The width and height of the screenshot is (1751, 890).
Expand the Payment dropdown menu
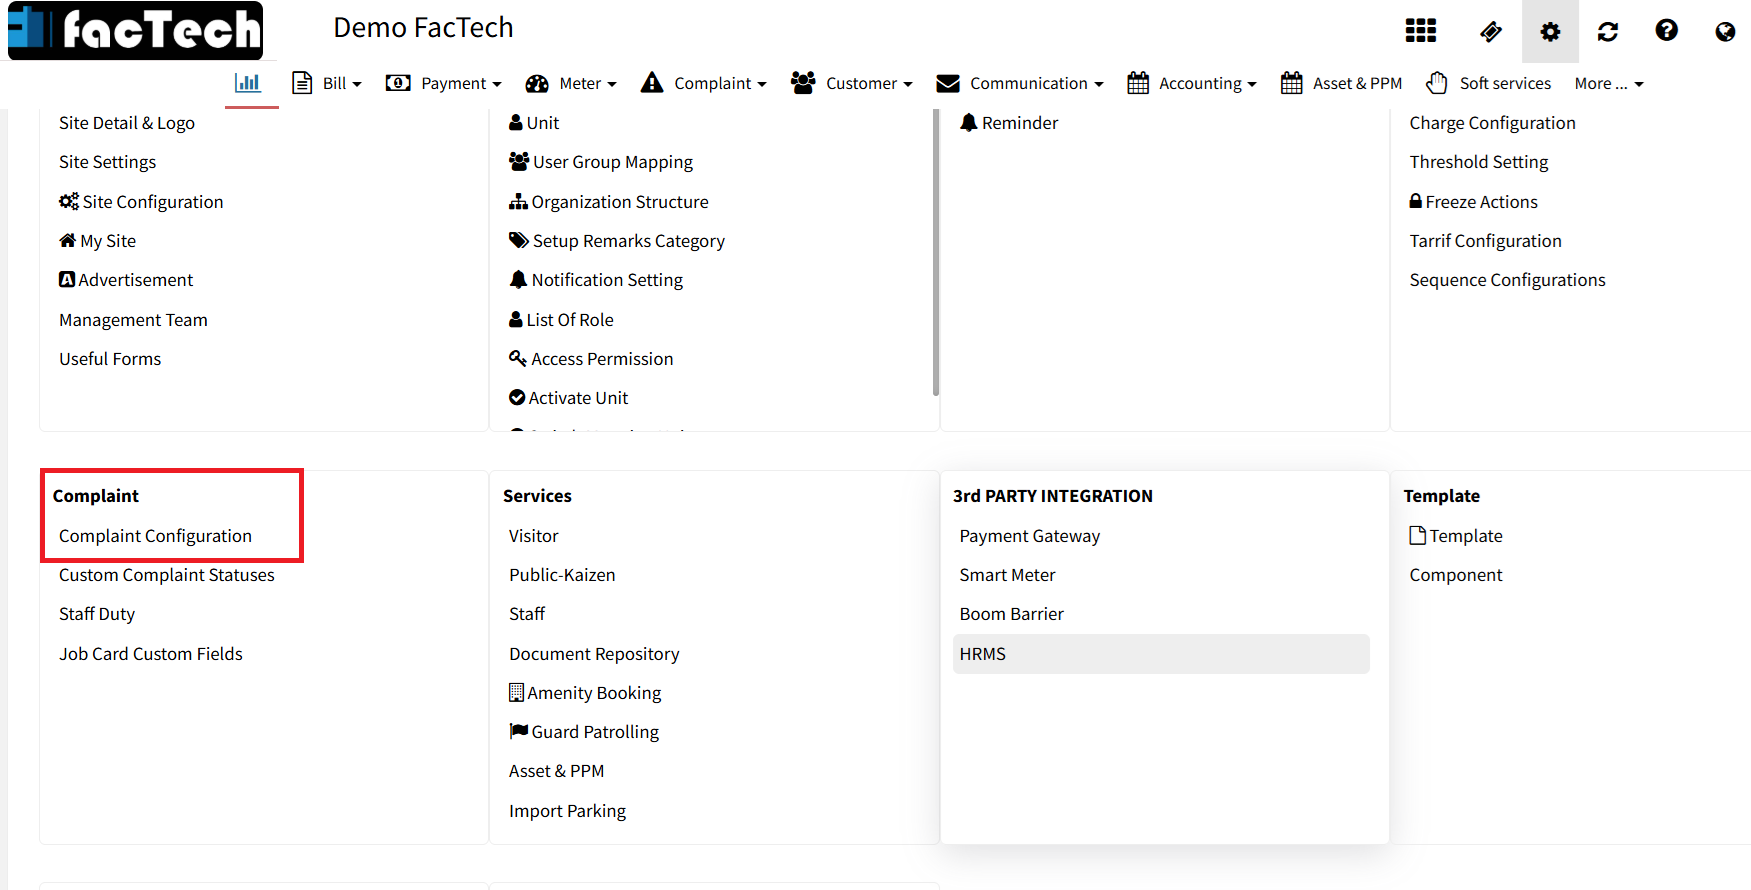[444, 84]
